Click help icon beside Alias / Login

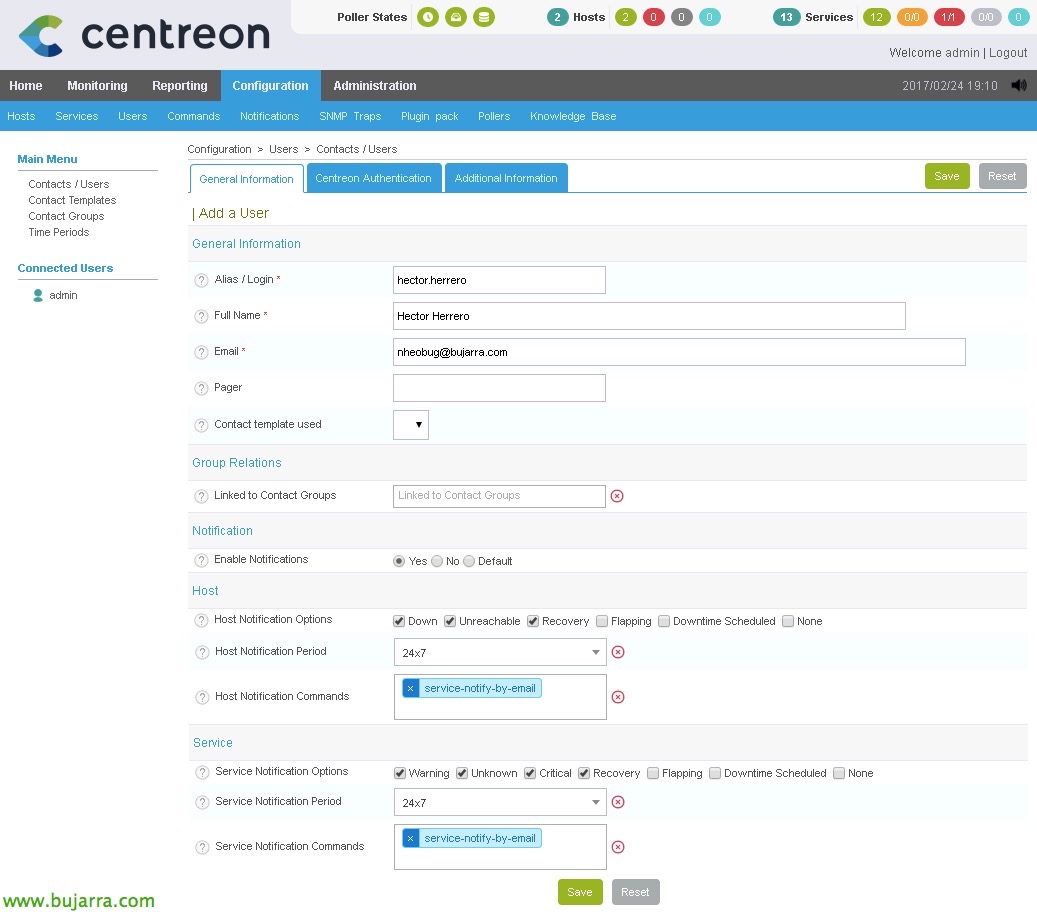201,281
